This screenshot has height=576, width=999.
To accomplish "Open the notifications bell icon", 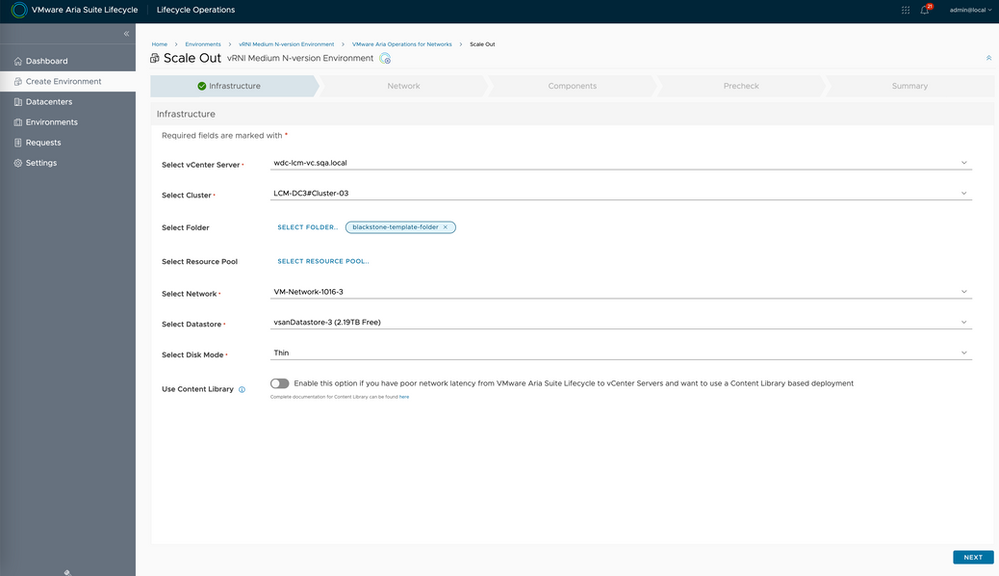I will pos(922,9).
